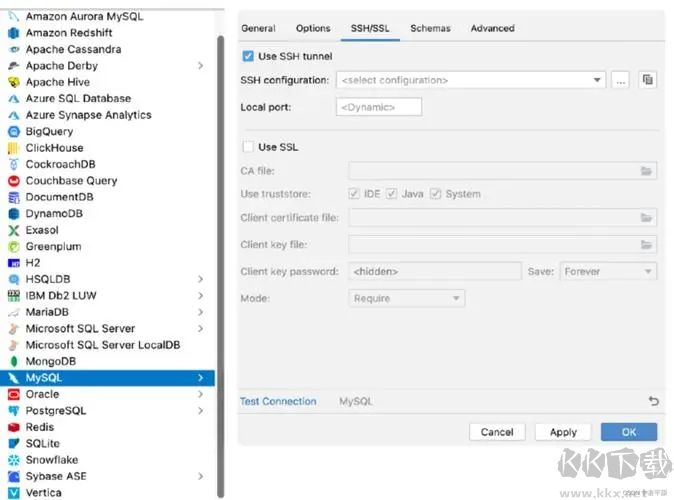Click the Apache Derby hat icon
The image size is (674, 500).
click(x=14, y=66)
